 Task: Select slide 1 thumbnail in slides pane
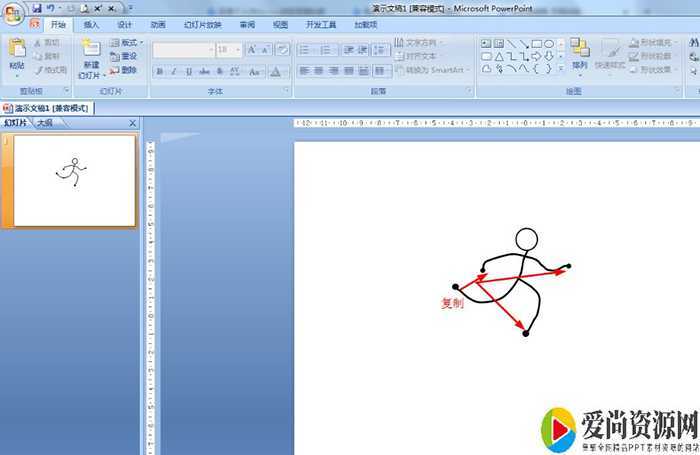coord(75,181)
